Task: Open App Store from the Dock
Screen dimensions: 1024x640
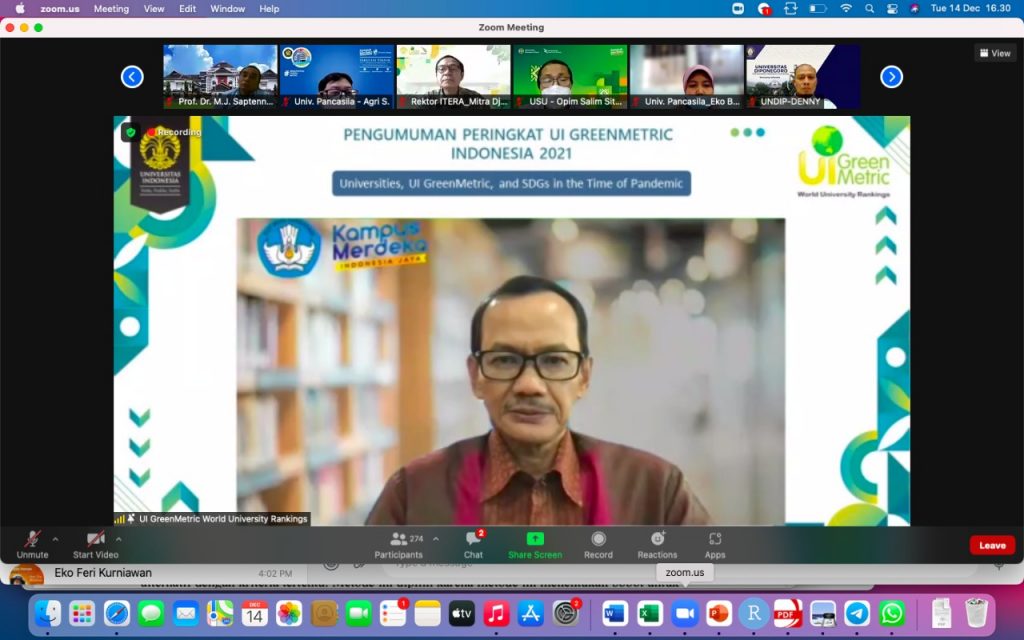Action: pos(530,613)
